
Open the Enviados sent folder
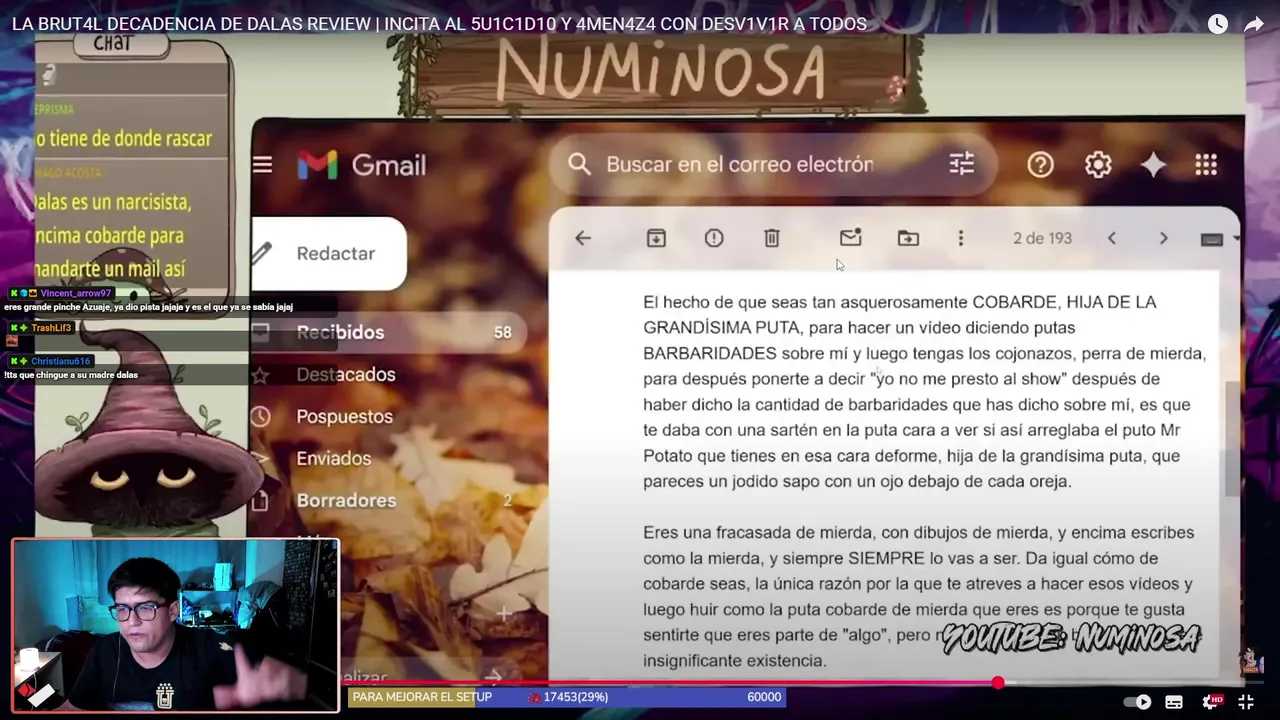click(333, 458)
